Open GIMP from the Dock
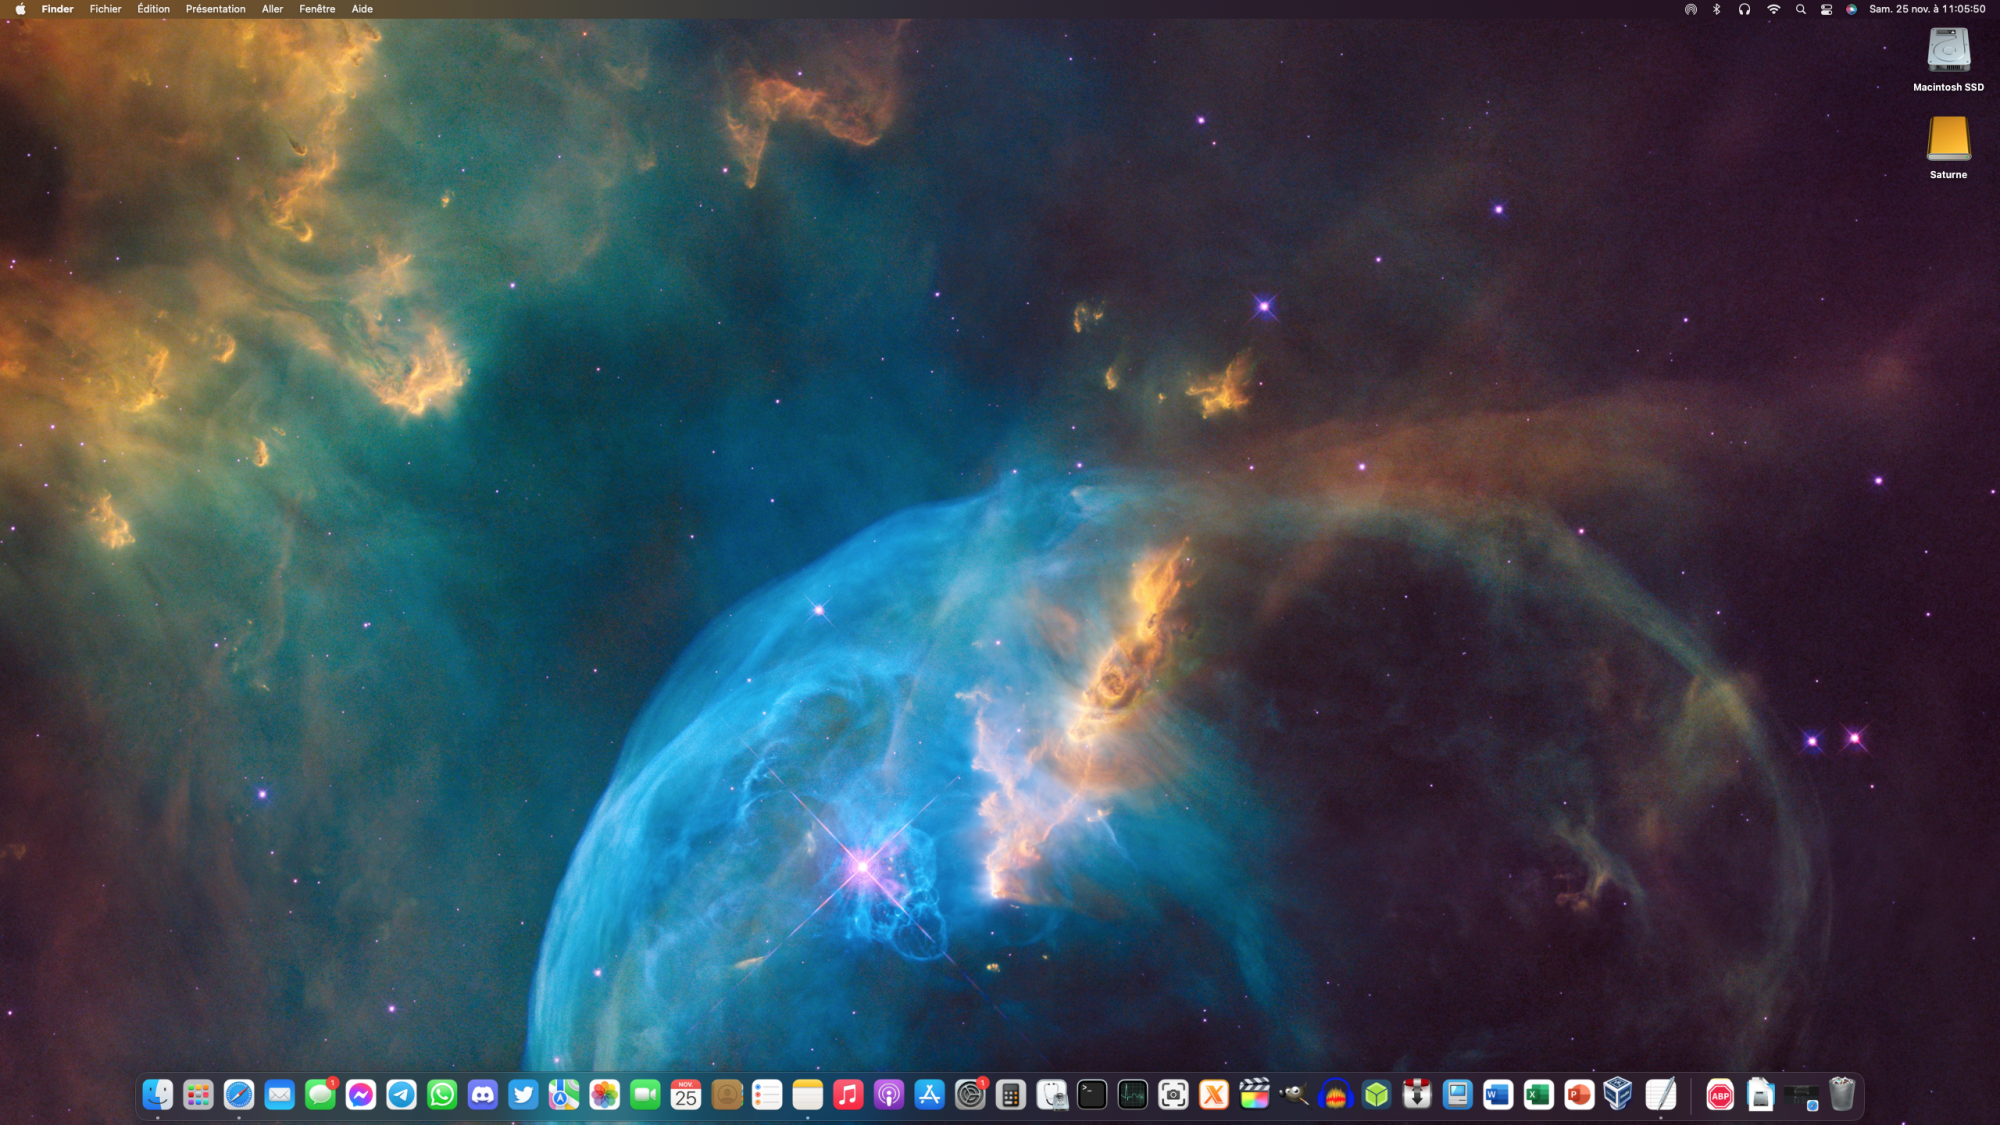 point(1294,1095)
